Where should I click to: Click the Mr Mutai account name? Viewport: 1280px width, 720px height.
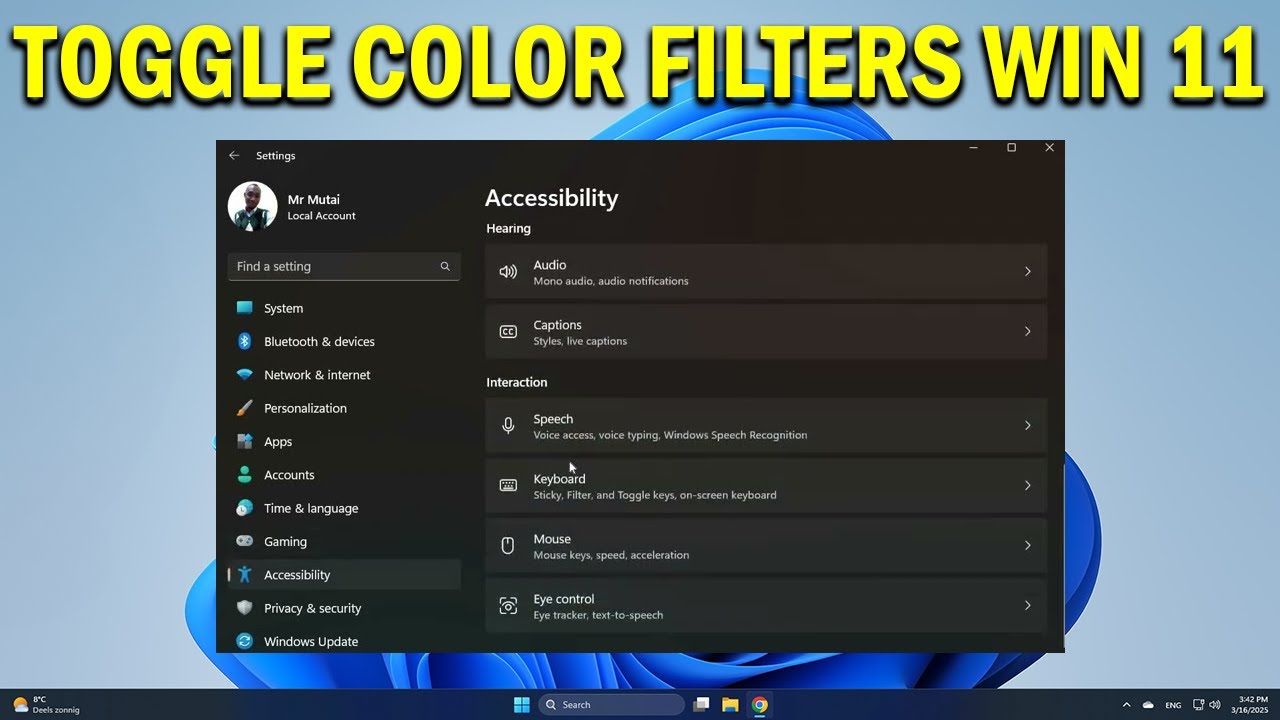click(314, 199)
